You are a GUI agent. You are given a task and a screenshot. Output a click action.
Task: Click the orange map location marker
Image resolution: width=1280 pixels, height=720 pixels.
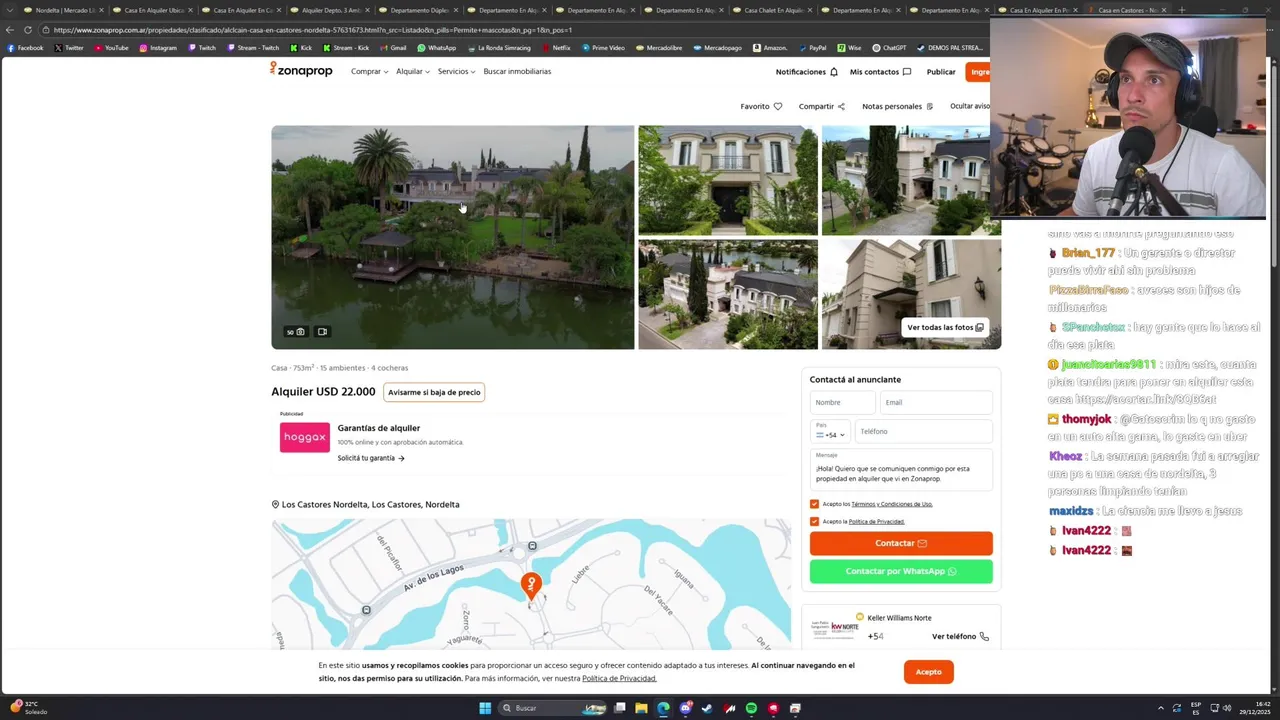[x=531, y=585]
